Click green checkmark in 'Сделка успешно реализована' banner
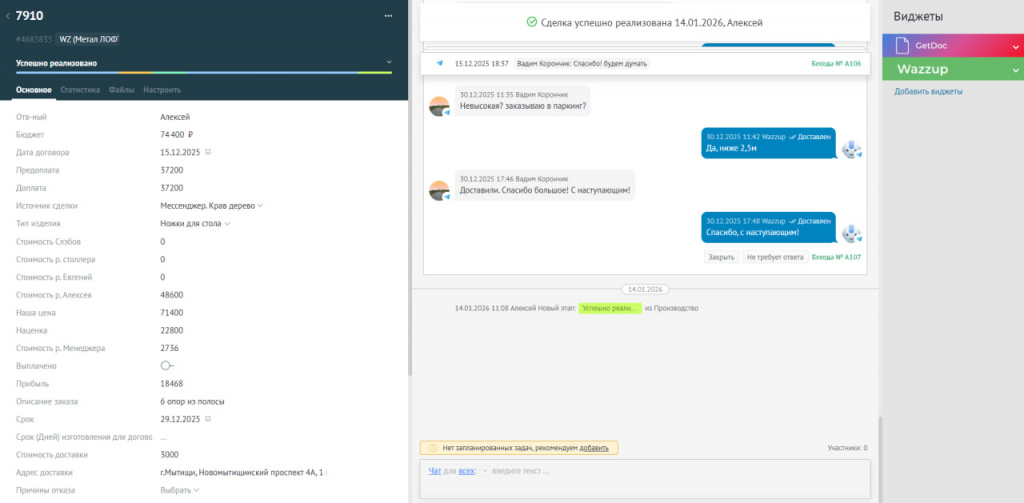The height and width of the screenshot is (503, 1024). coord(532,22)
